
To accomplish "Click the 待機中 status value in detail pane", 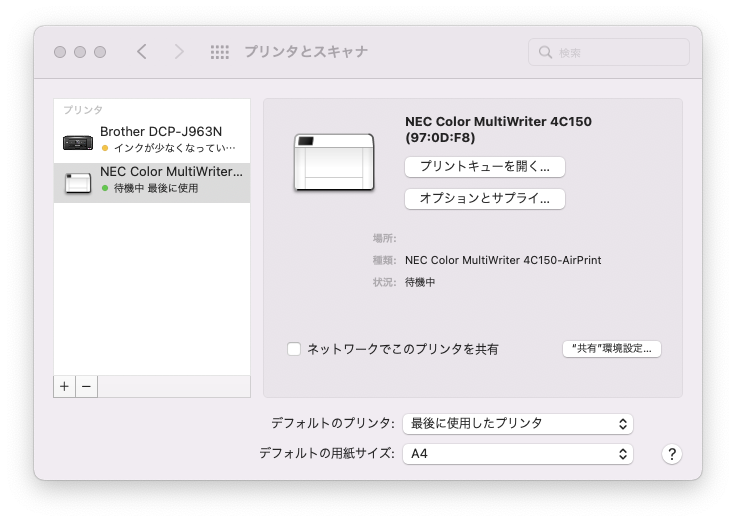I will coord(420,282).
